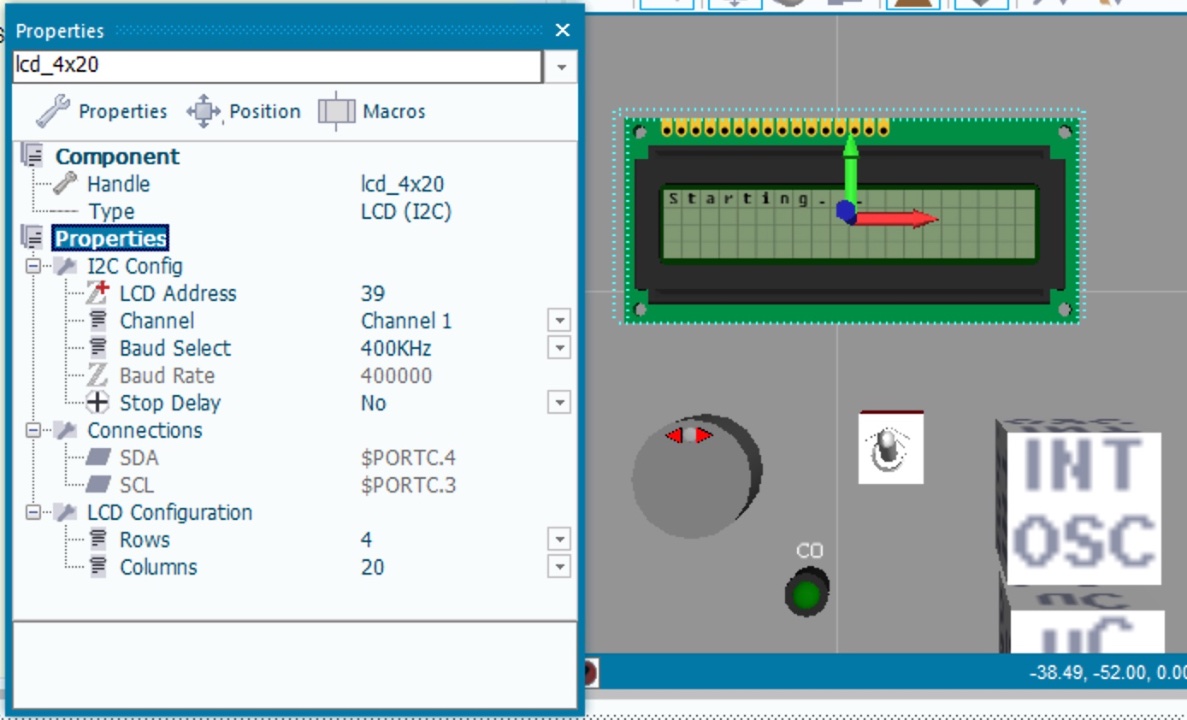This screenshot has width=1187, height=720.
Task: Collapse the LCD Configuration tree group
Action: [x=33, y=513]
